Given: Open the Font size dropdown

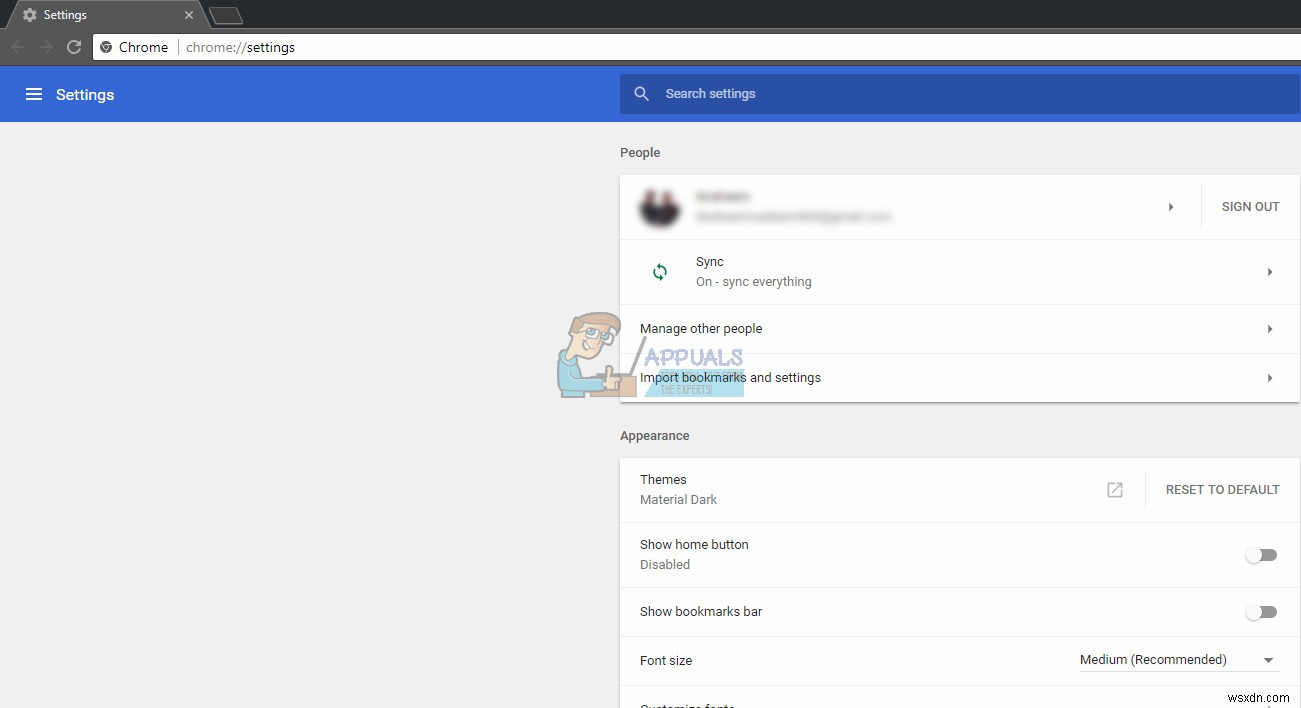Looking at the screenshot, I should [x=1177, y=660].
